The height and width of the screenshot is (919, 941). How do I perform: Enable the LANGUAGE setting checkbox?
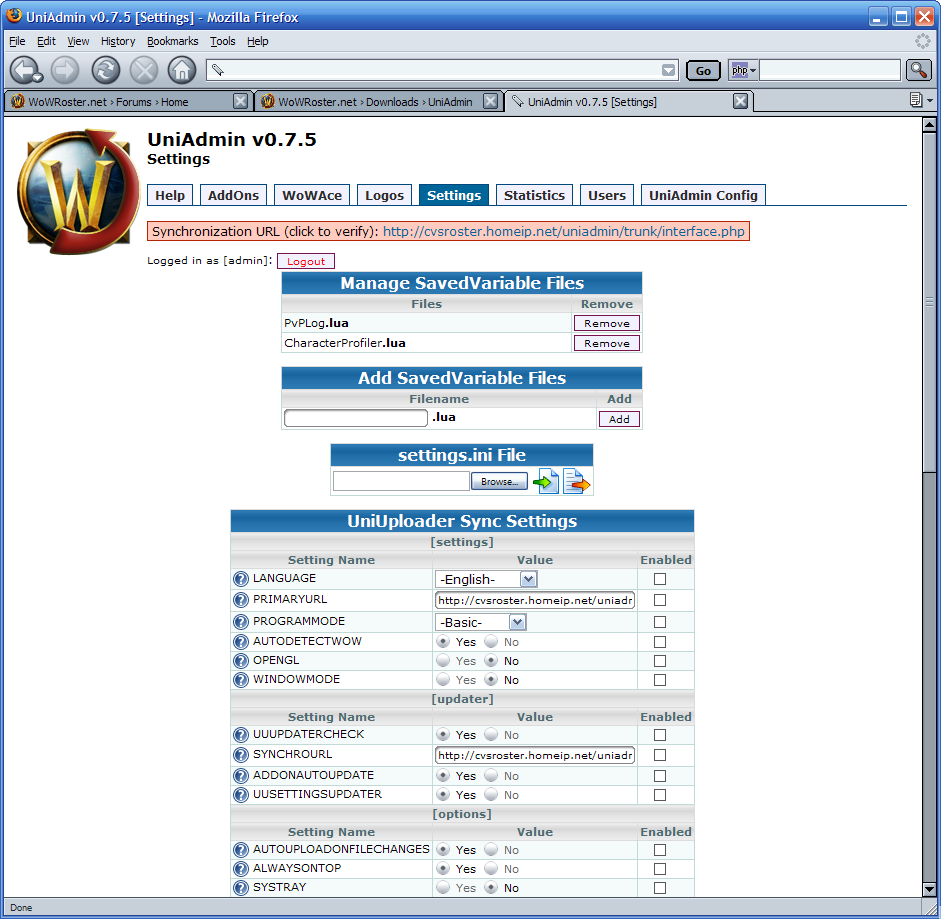660,579
